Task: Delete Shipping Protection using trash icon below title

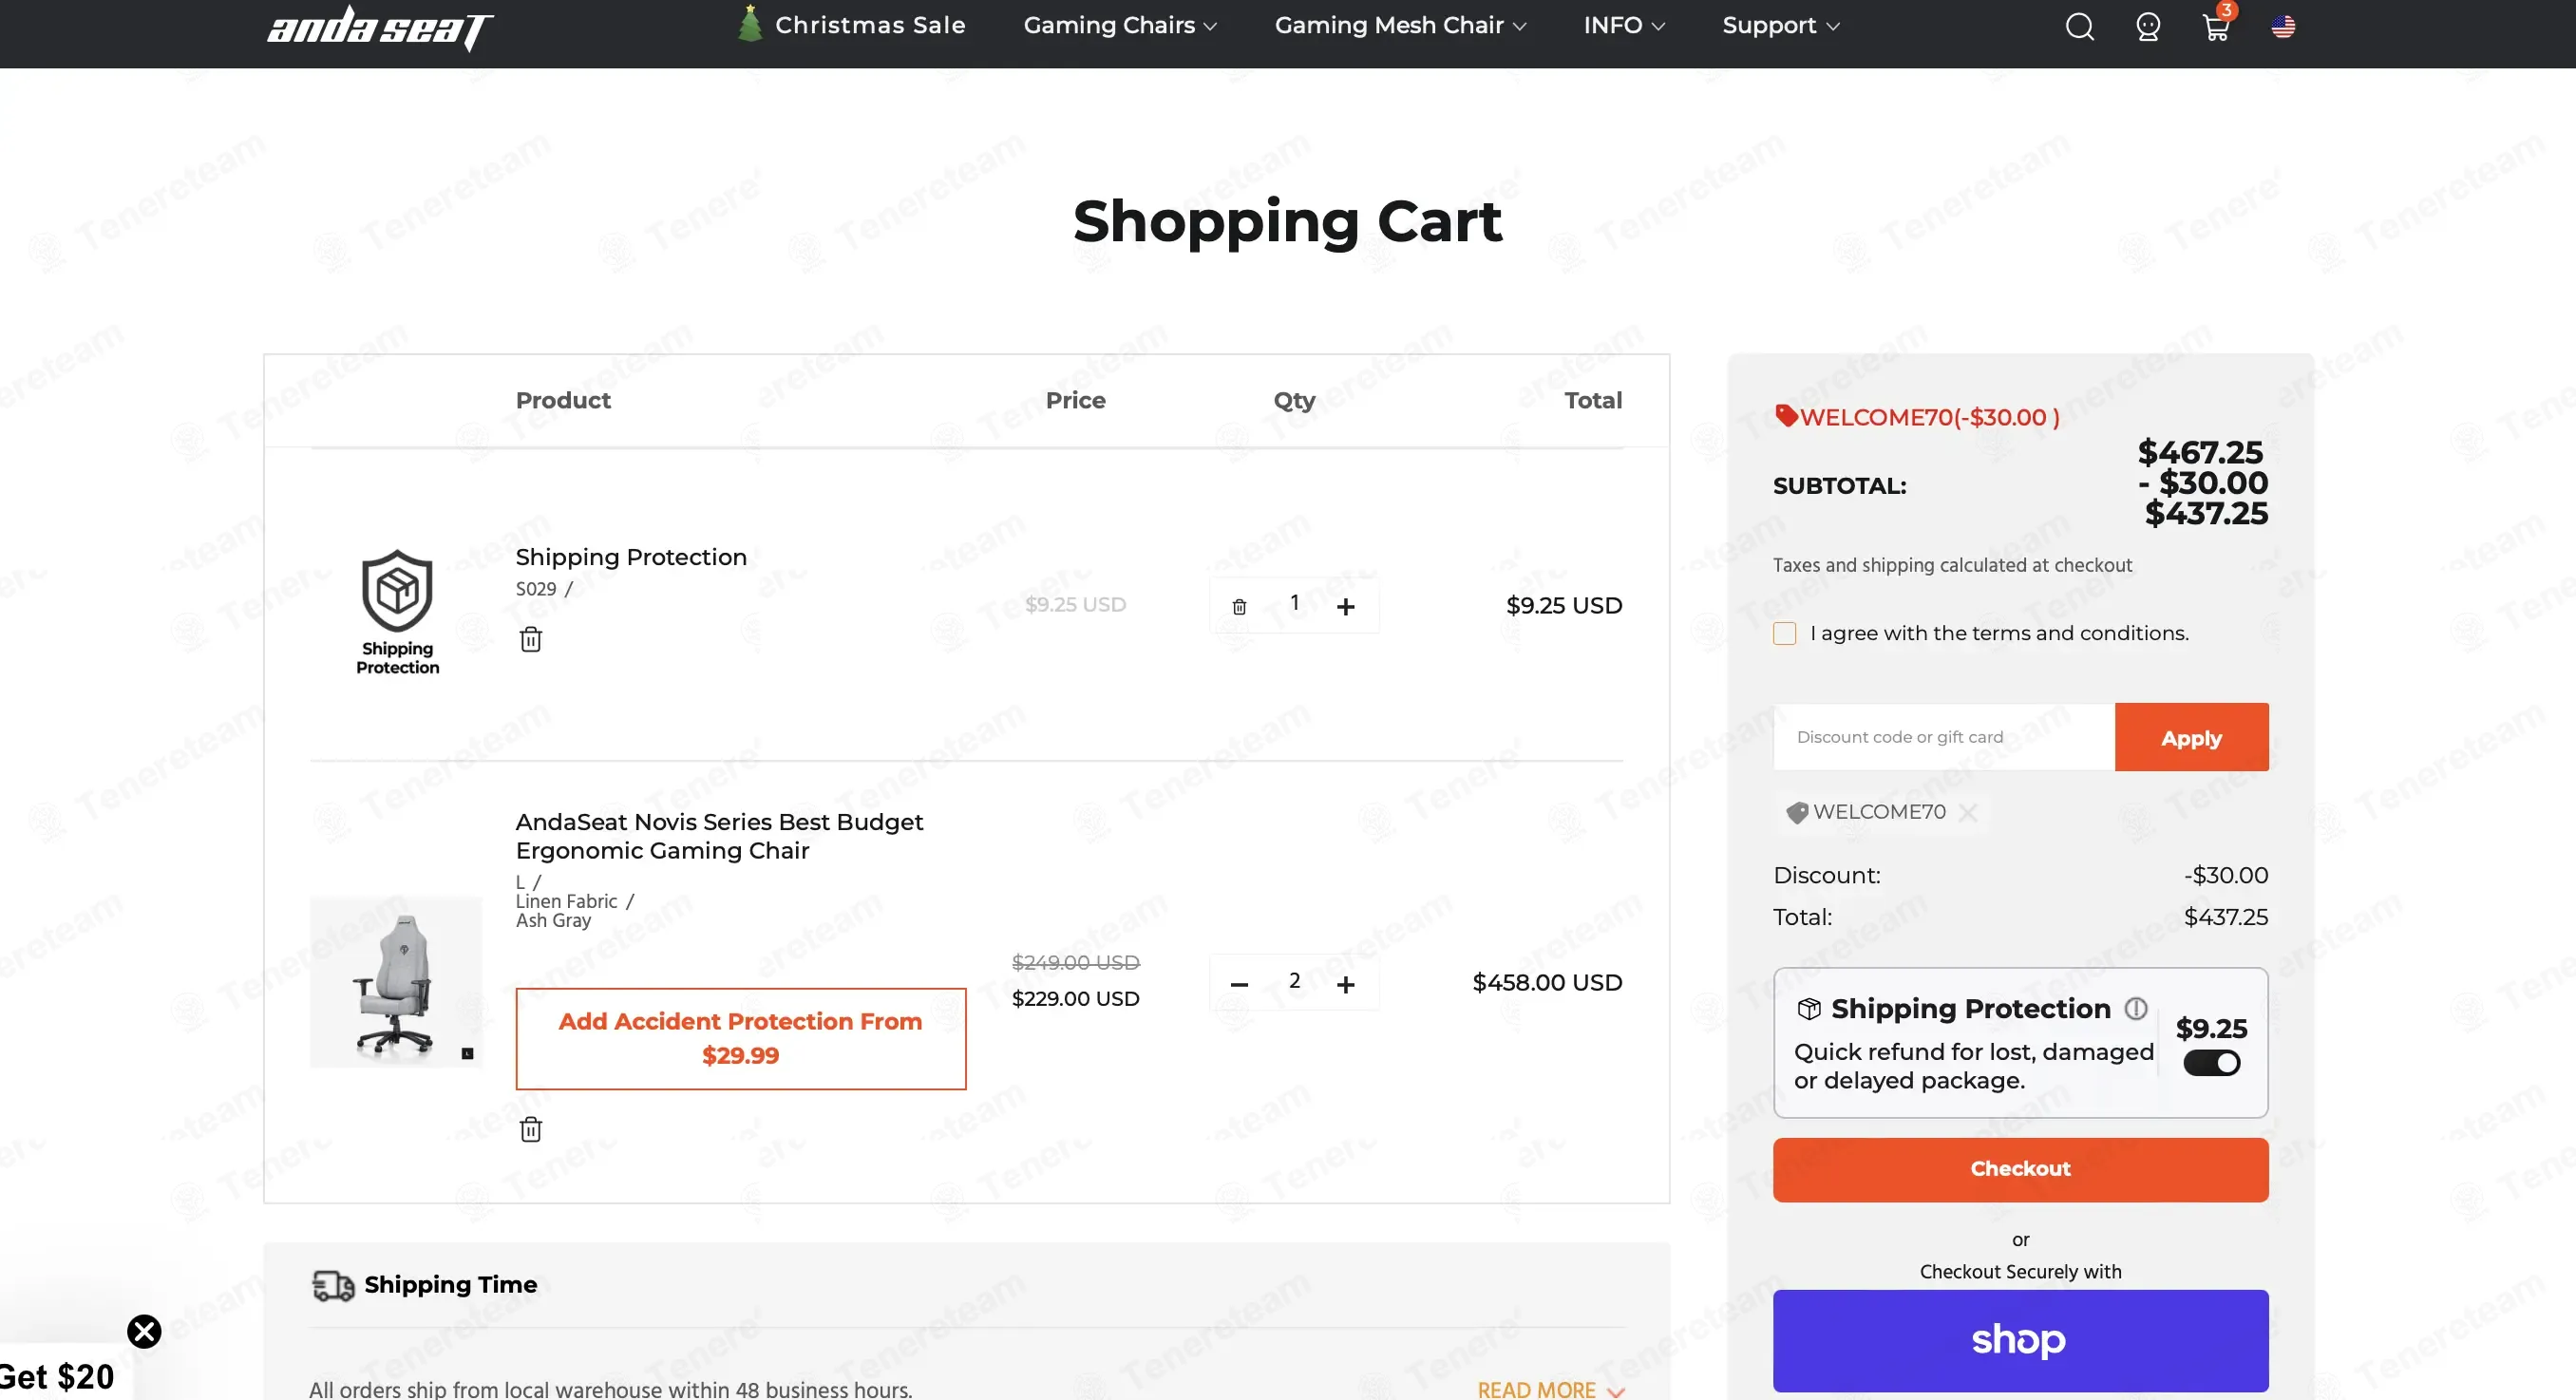Action: 531,639
